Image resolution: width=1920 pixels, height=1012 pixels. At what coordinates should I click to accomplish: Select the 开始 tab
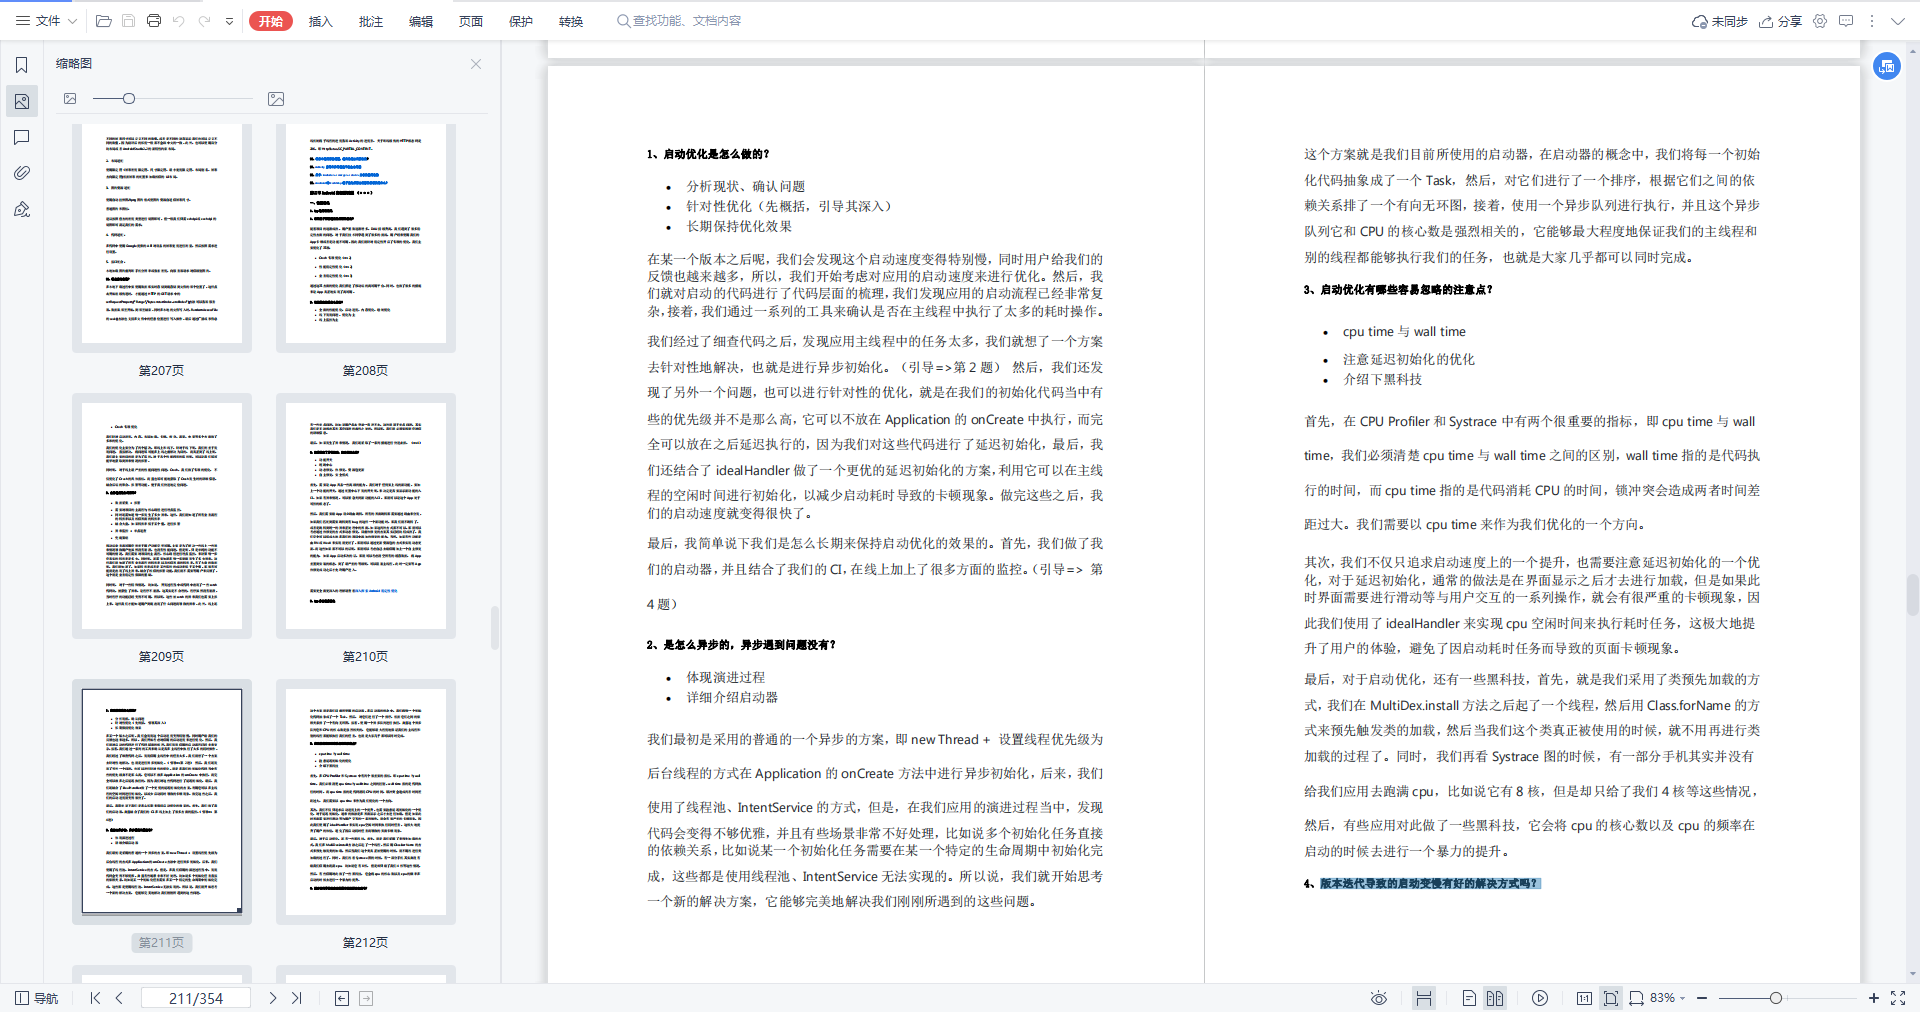[x=271, y=21]
